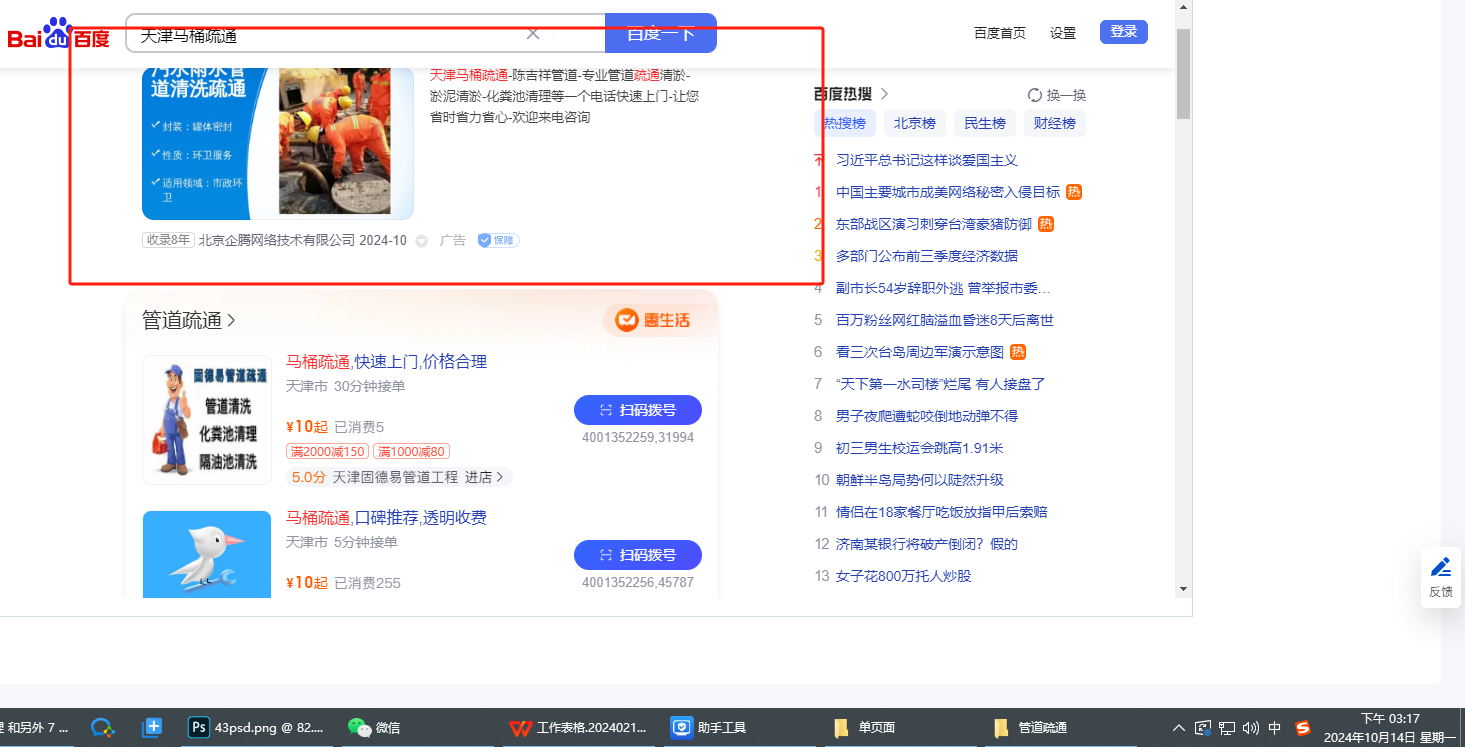Select the 财经榜 tab
The image size is (1465, 747).
click(x=1054, y=124)
